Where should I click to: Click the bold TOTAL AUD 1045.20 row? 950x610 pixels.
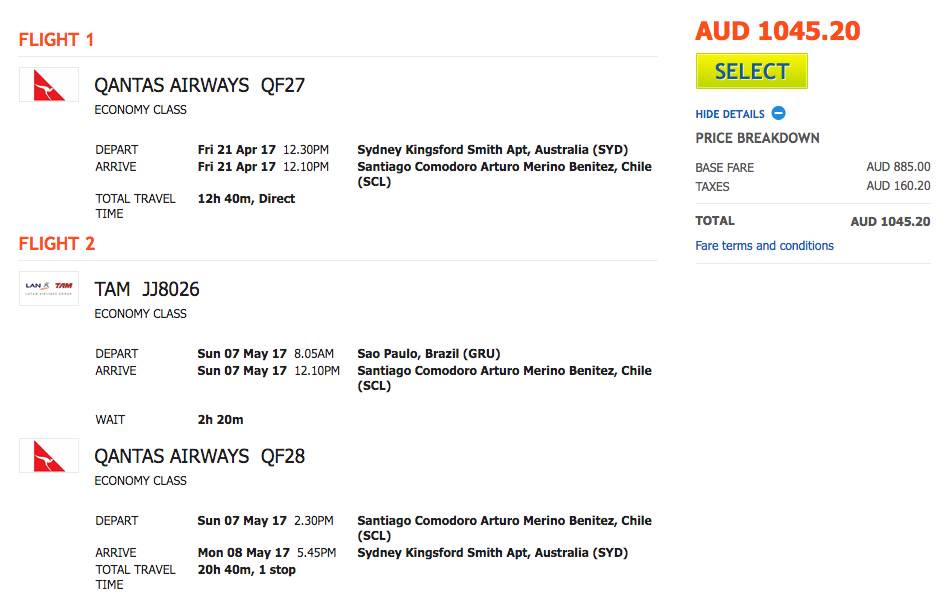click(812, 221)
